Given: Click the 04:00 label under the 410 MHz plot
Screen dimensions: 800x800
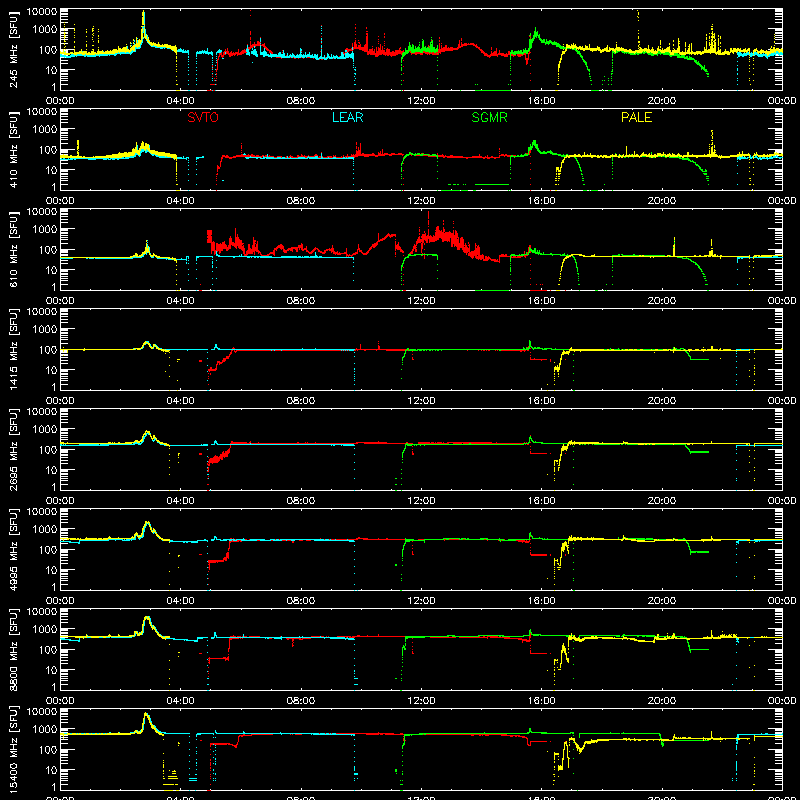Looking at the screenshot, I should 180,201.
